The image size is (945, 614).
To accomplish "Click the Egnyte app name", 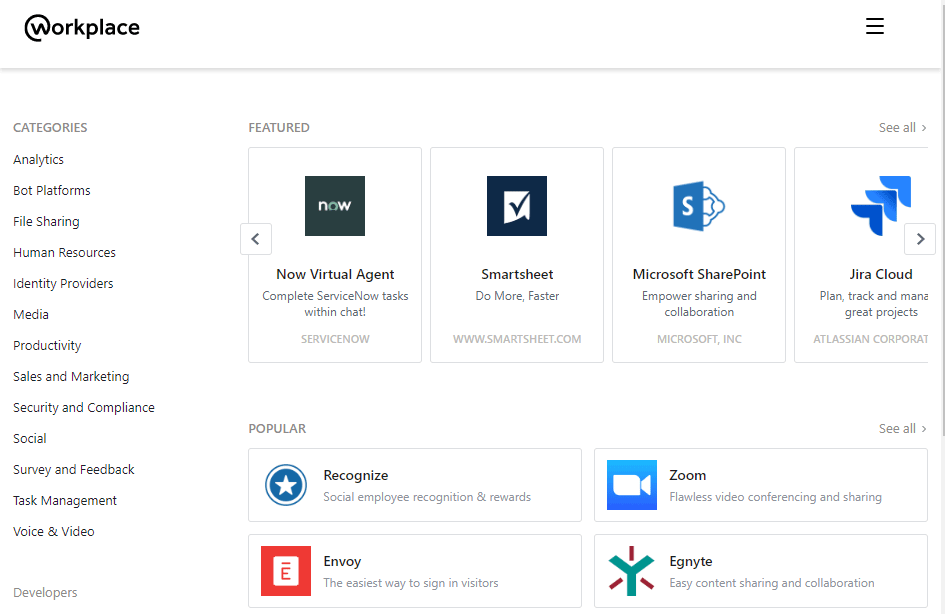I will (691, 562).
